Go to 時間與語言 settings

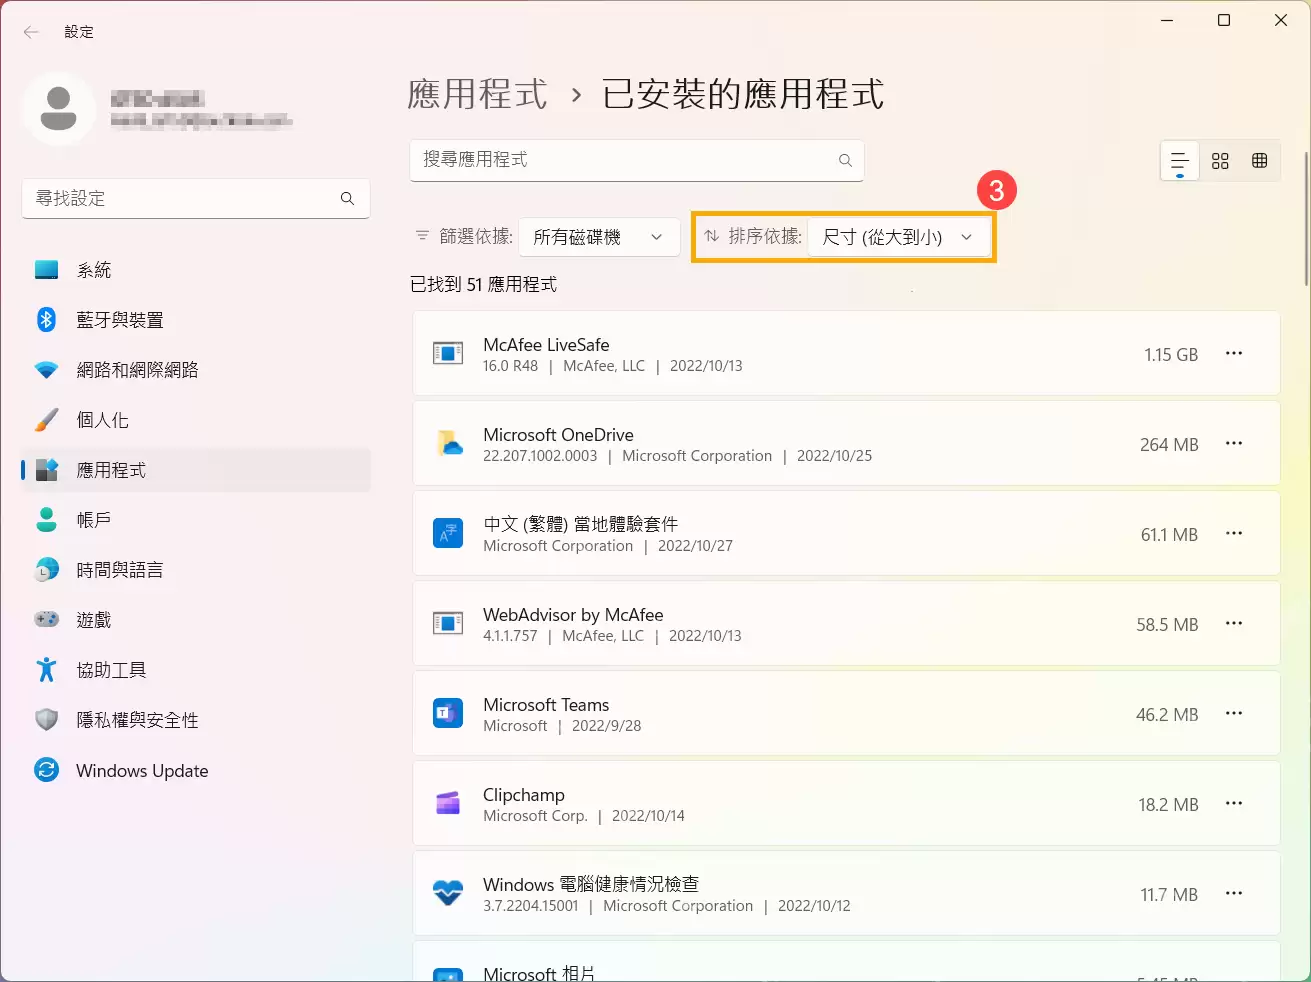196,570
